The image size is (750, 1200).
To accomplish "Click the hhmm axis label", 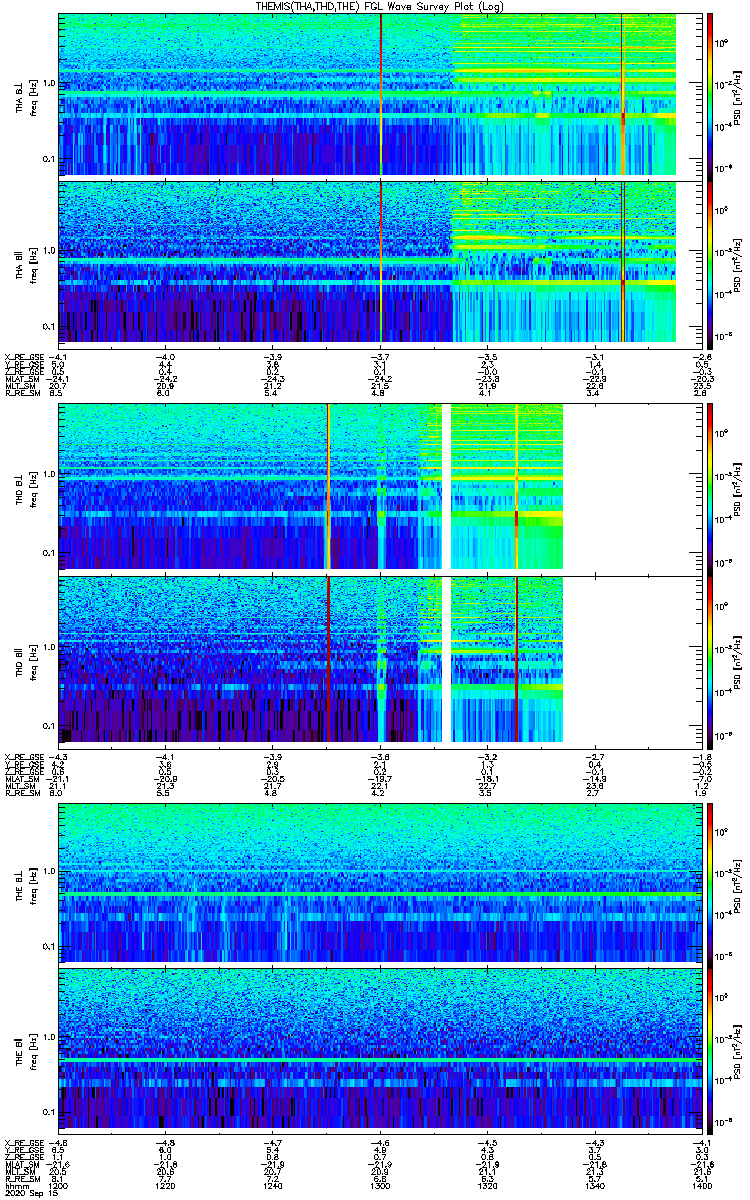I will pyautogui.click(x=15, y=1187).
